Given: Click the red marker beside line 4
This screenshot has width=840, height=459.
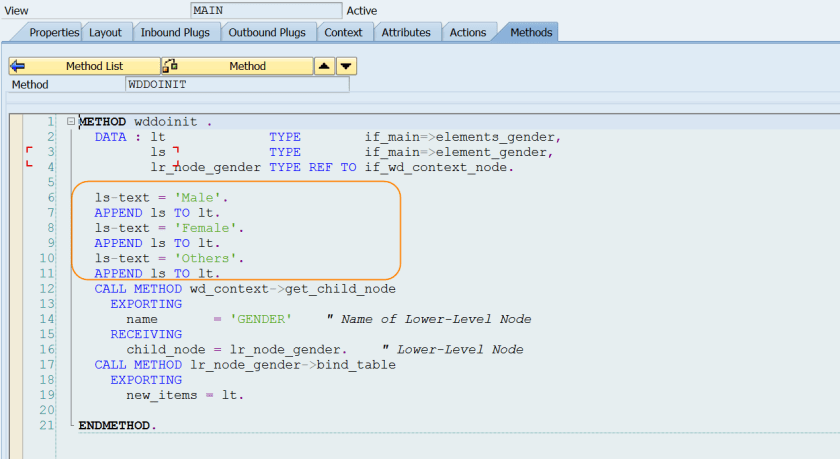Looking at the screenshot, I should click(29, 166).
